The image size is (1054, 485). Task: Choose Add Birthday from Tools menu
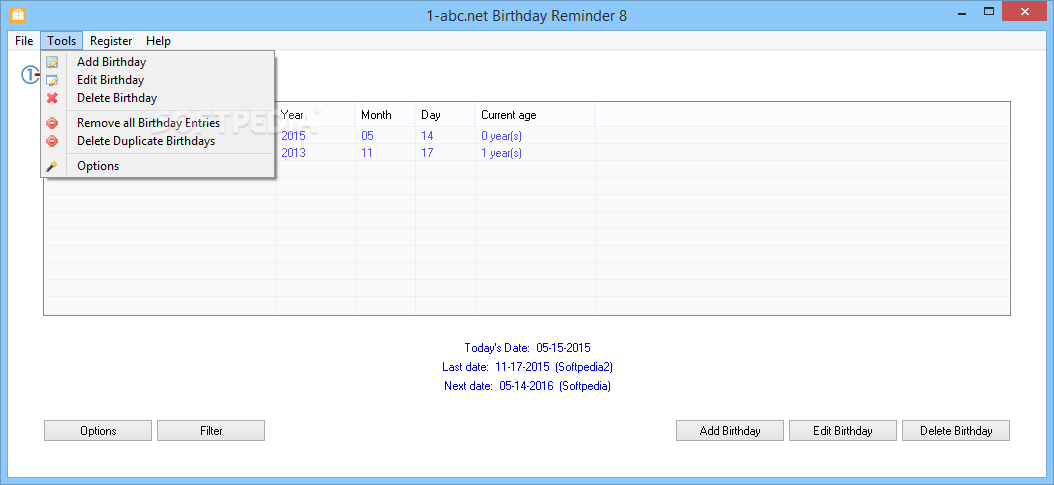point(157,62)
